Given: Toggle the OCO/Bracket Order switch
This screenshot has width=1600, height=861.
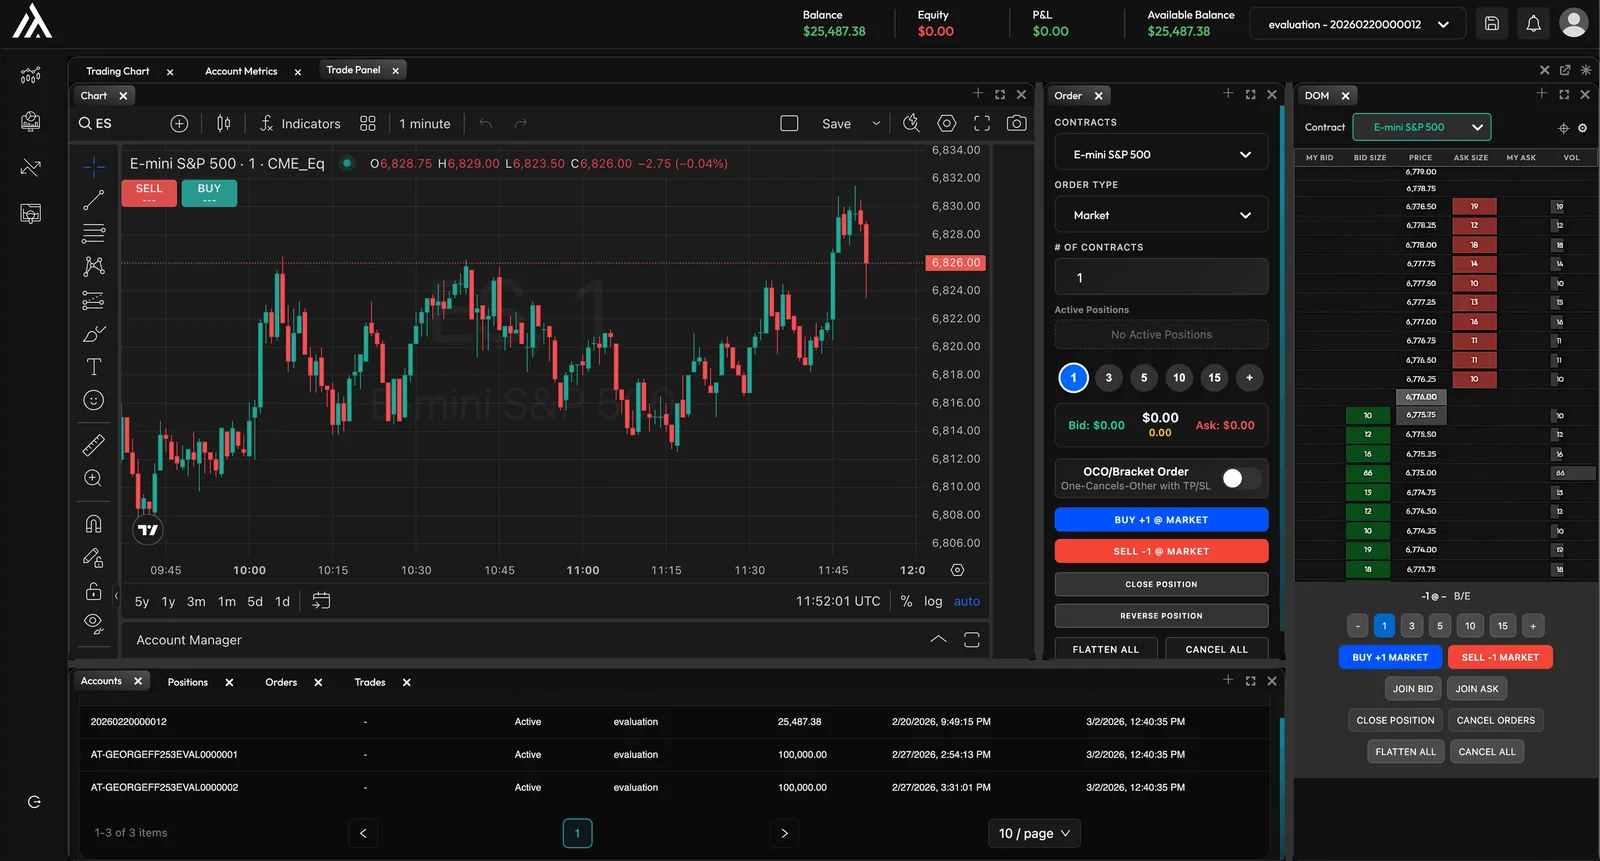Looking at the screenshot, I should 1241,478.
